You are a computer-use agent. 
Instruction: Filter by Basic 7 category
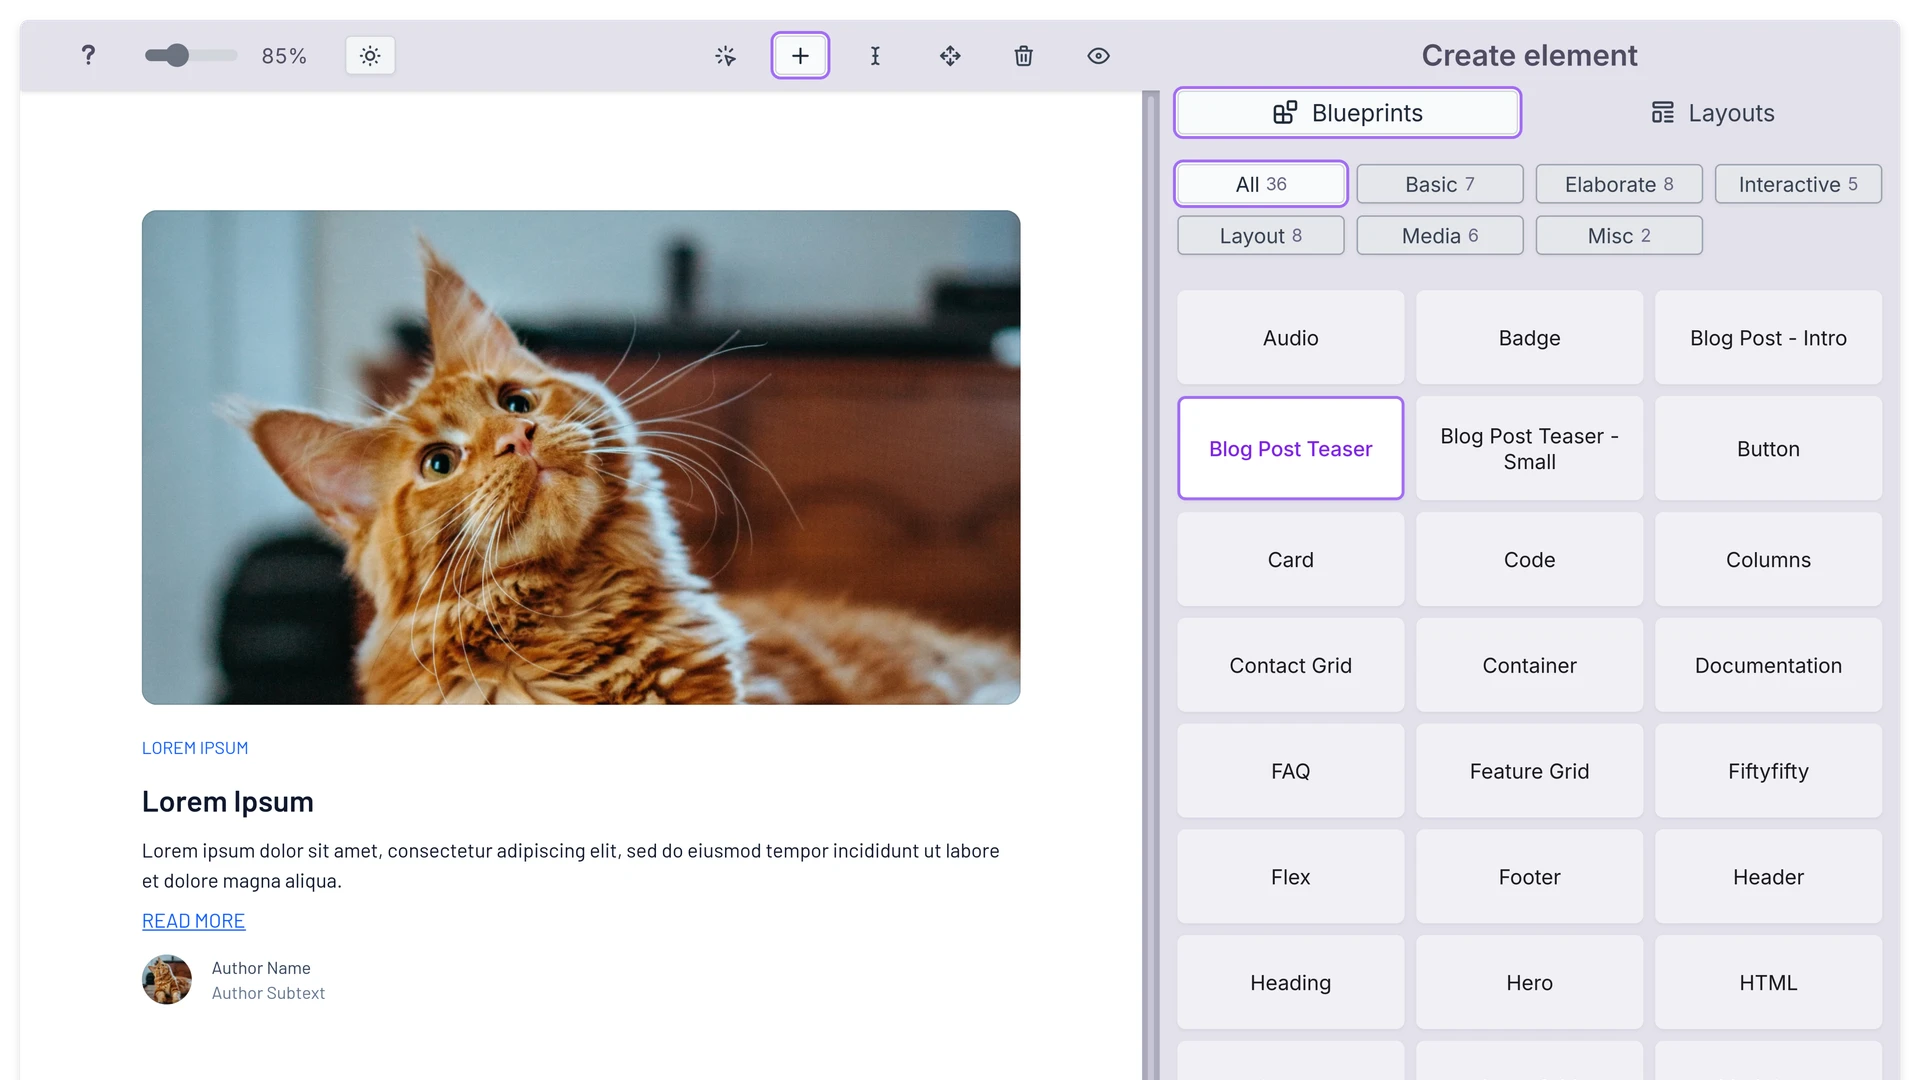coord(1440,184)
